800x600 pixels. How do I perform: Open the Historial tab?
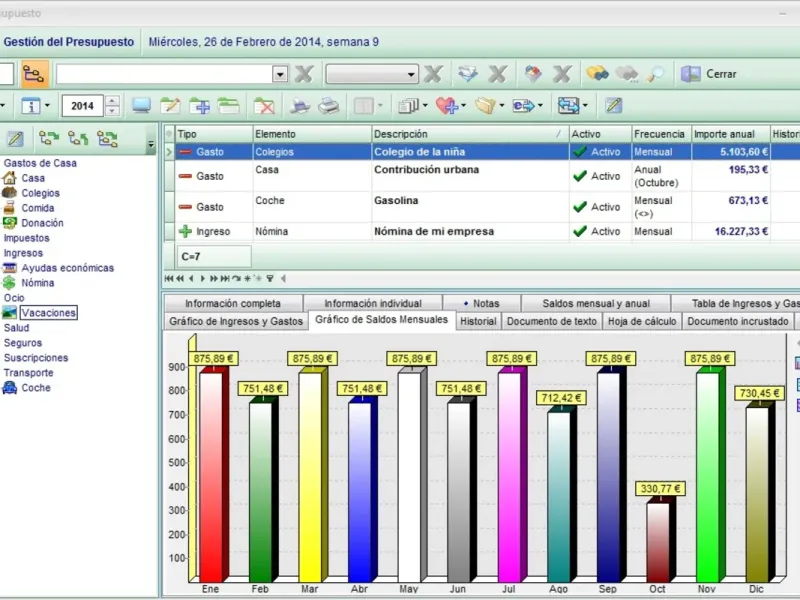pos(478,321)
